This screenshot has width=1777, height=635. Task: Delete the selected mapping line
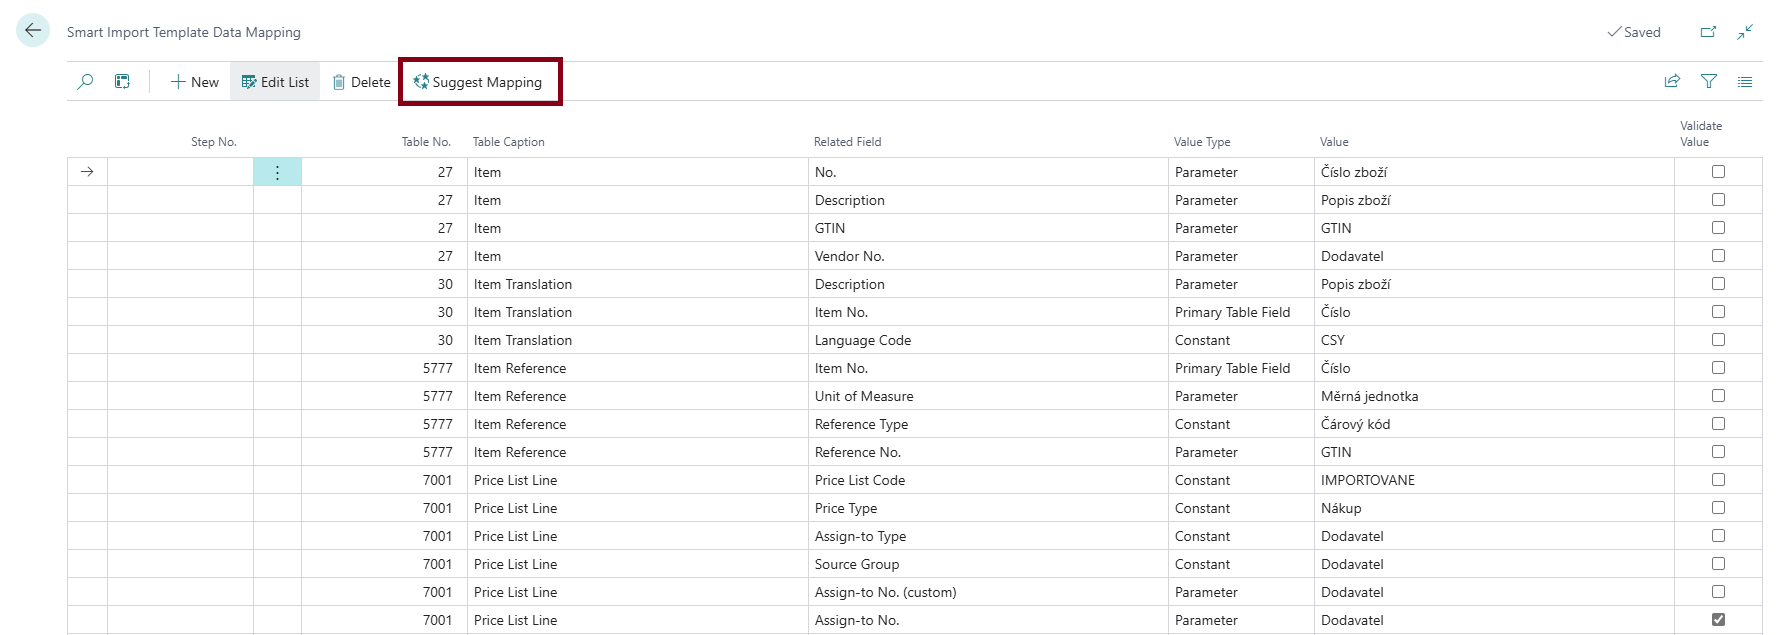[x=361, y=81]
